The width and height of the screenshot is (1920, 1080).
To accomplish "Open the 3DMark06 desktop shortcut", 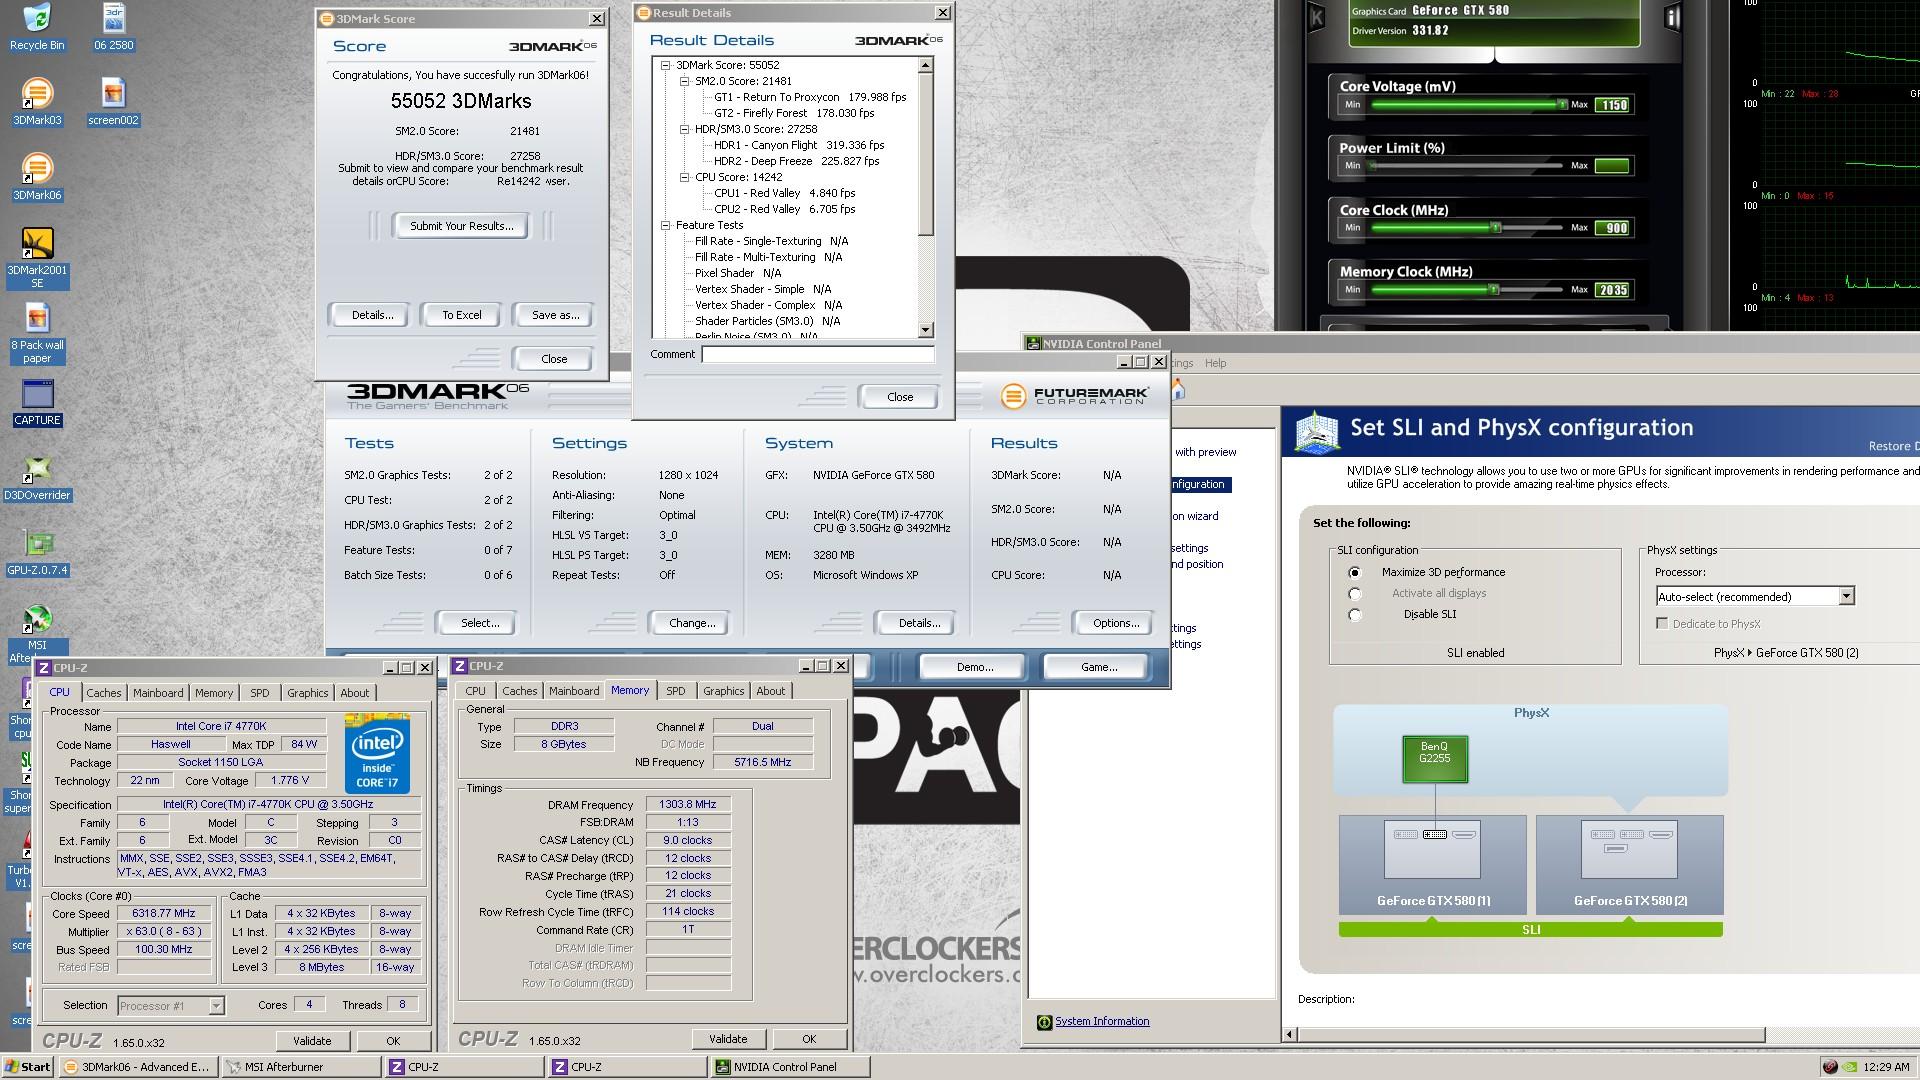I will (x=37, y=168).
